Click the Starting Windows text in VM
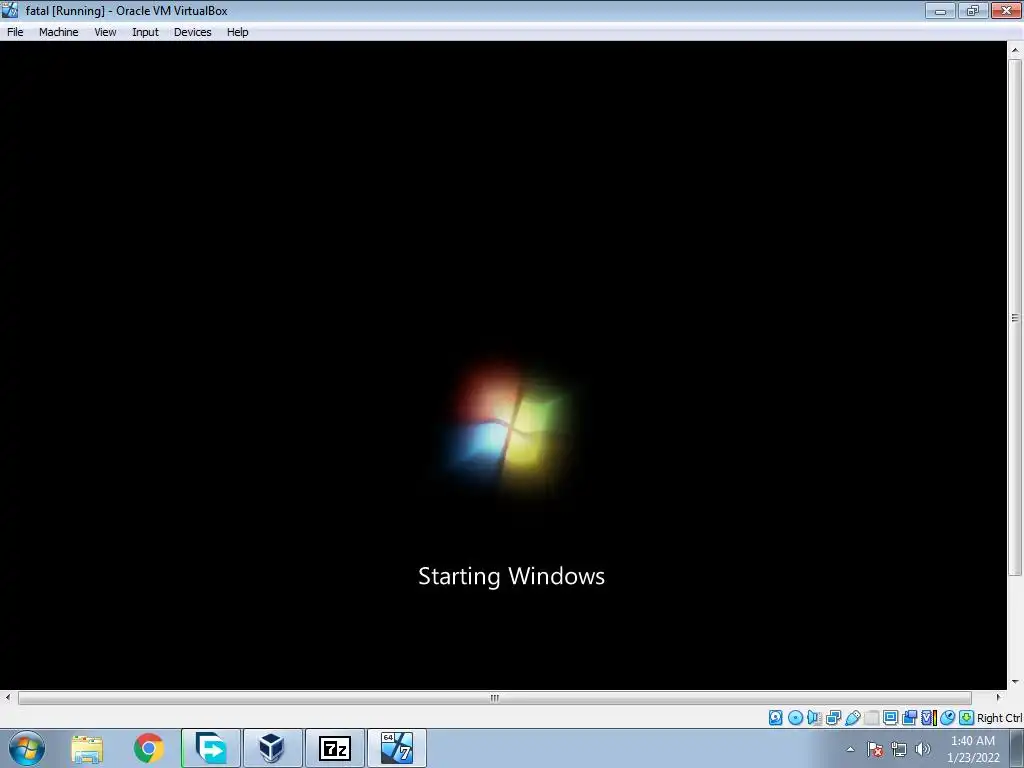Viewport: 1024px width, 768px height. [x=511, y=576]
